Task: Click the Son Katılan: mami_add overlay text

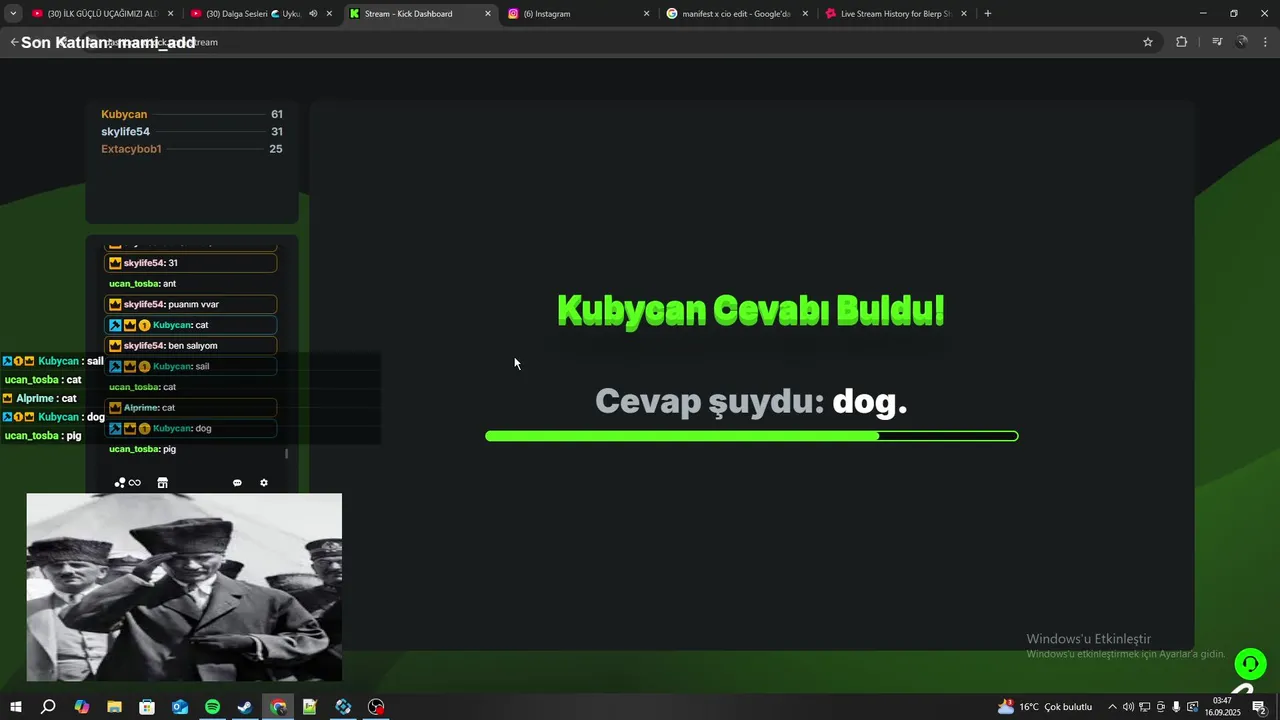Action: coord(108,43)
